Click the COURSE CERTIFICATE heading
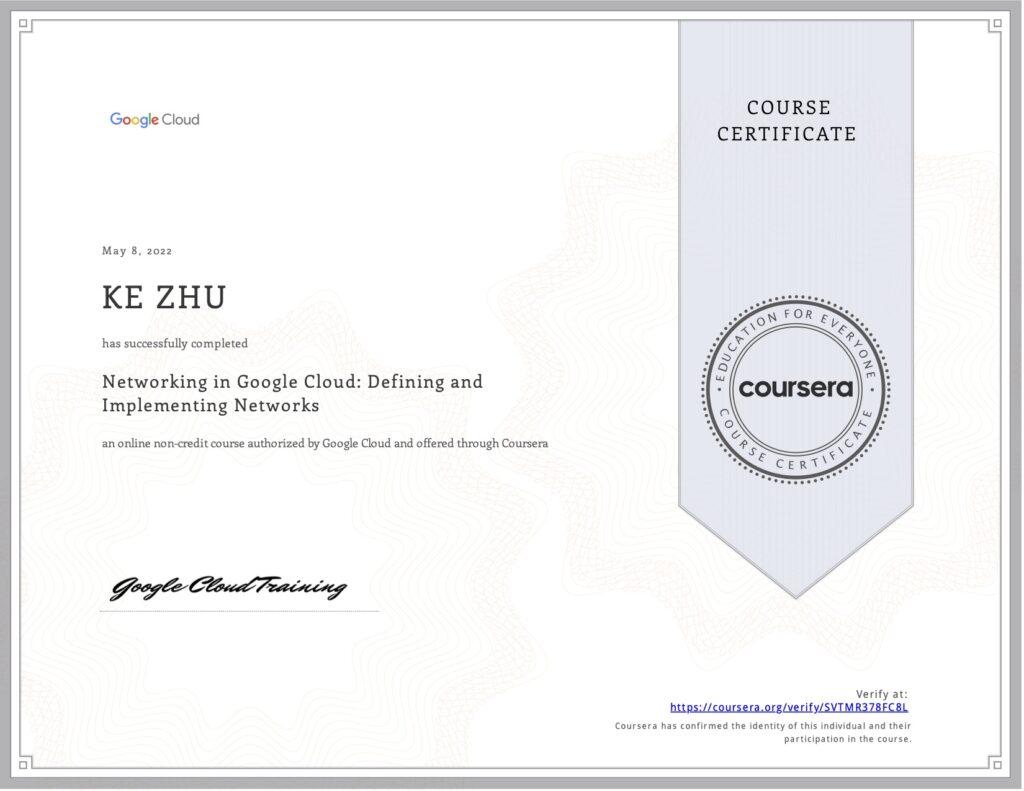This screenshot has height=791, width=1024. click(x=788, y=121)
